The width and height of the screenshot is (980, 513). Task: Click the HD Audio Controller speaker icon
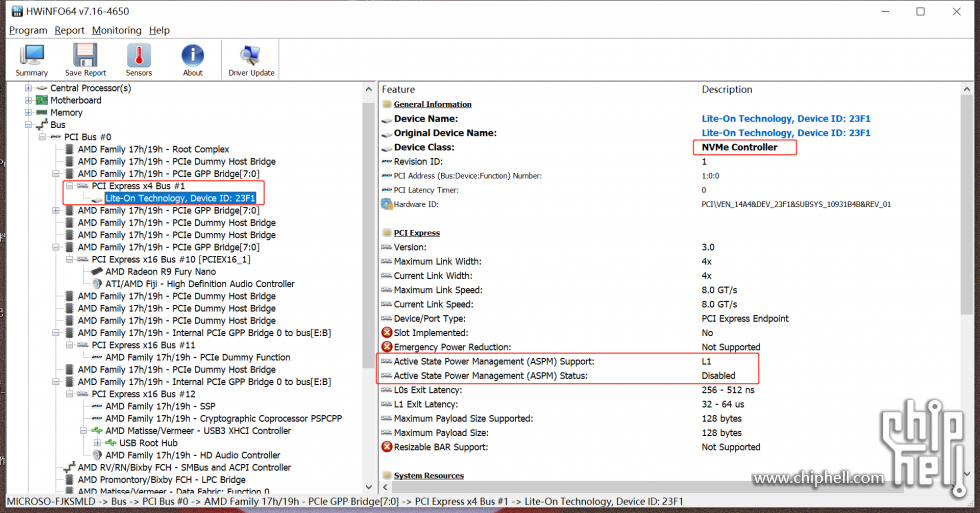pyautogui.click(x=97, y=455)
